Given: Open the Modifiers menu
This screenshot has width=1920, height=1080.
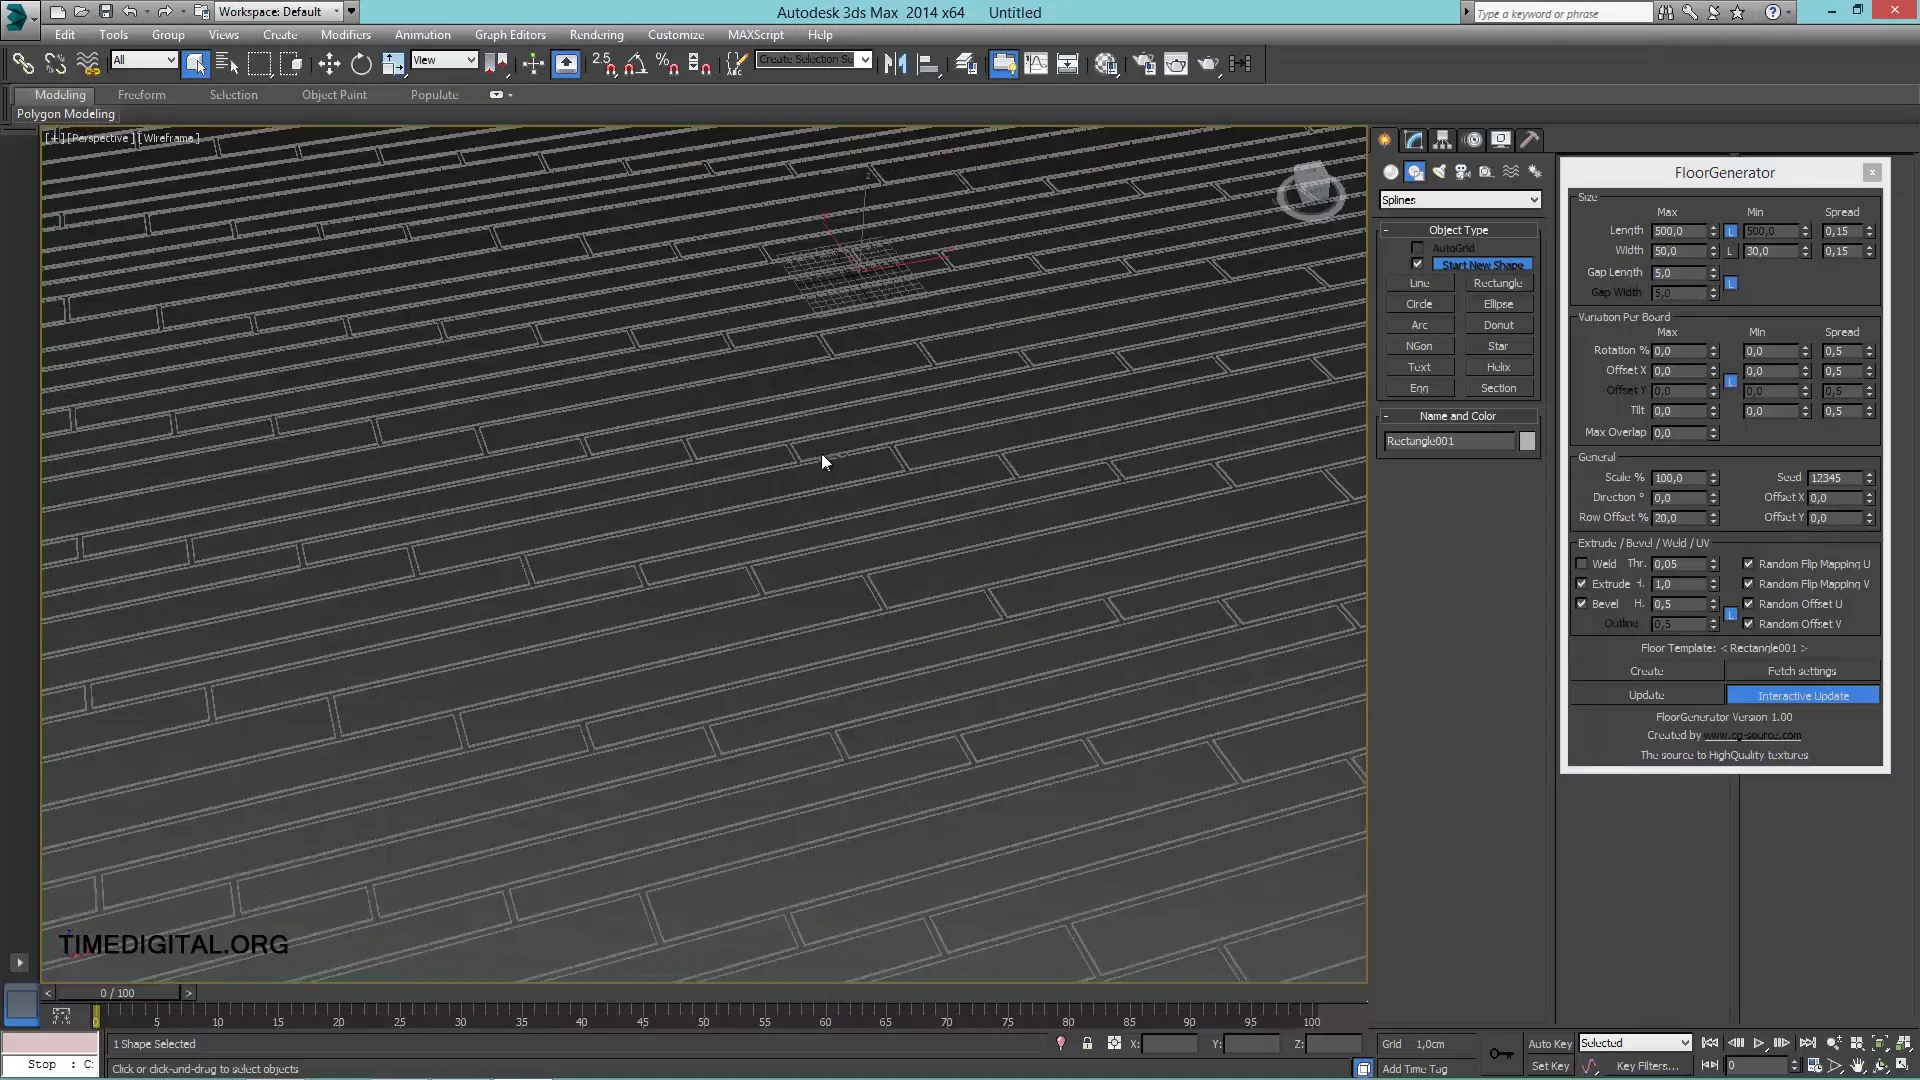Looking at the screenshot, I should pos(345,35).
